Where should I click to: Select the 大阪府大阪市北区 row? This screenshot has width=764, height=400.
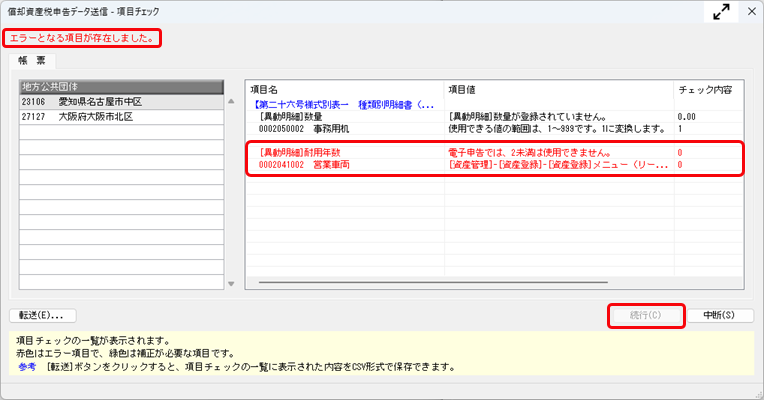pos(120,116)
